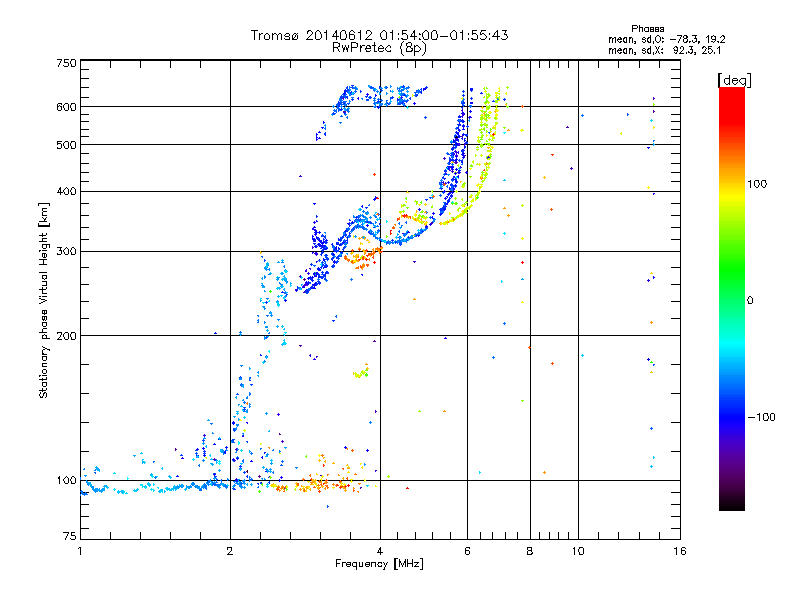Click the y-axis tick label '600'
This screenshot has width=800, height=600.
click(66, 107)
